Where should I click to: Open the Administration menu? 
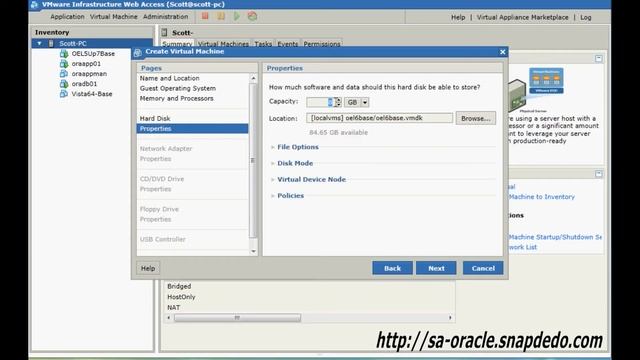point(165,17)
